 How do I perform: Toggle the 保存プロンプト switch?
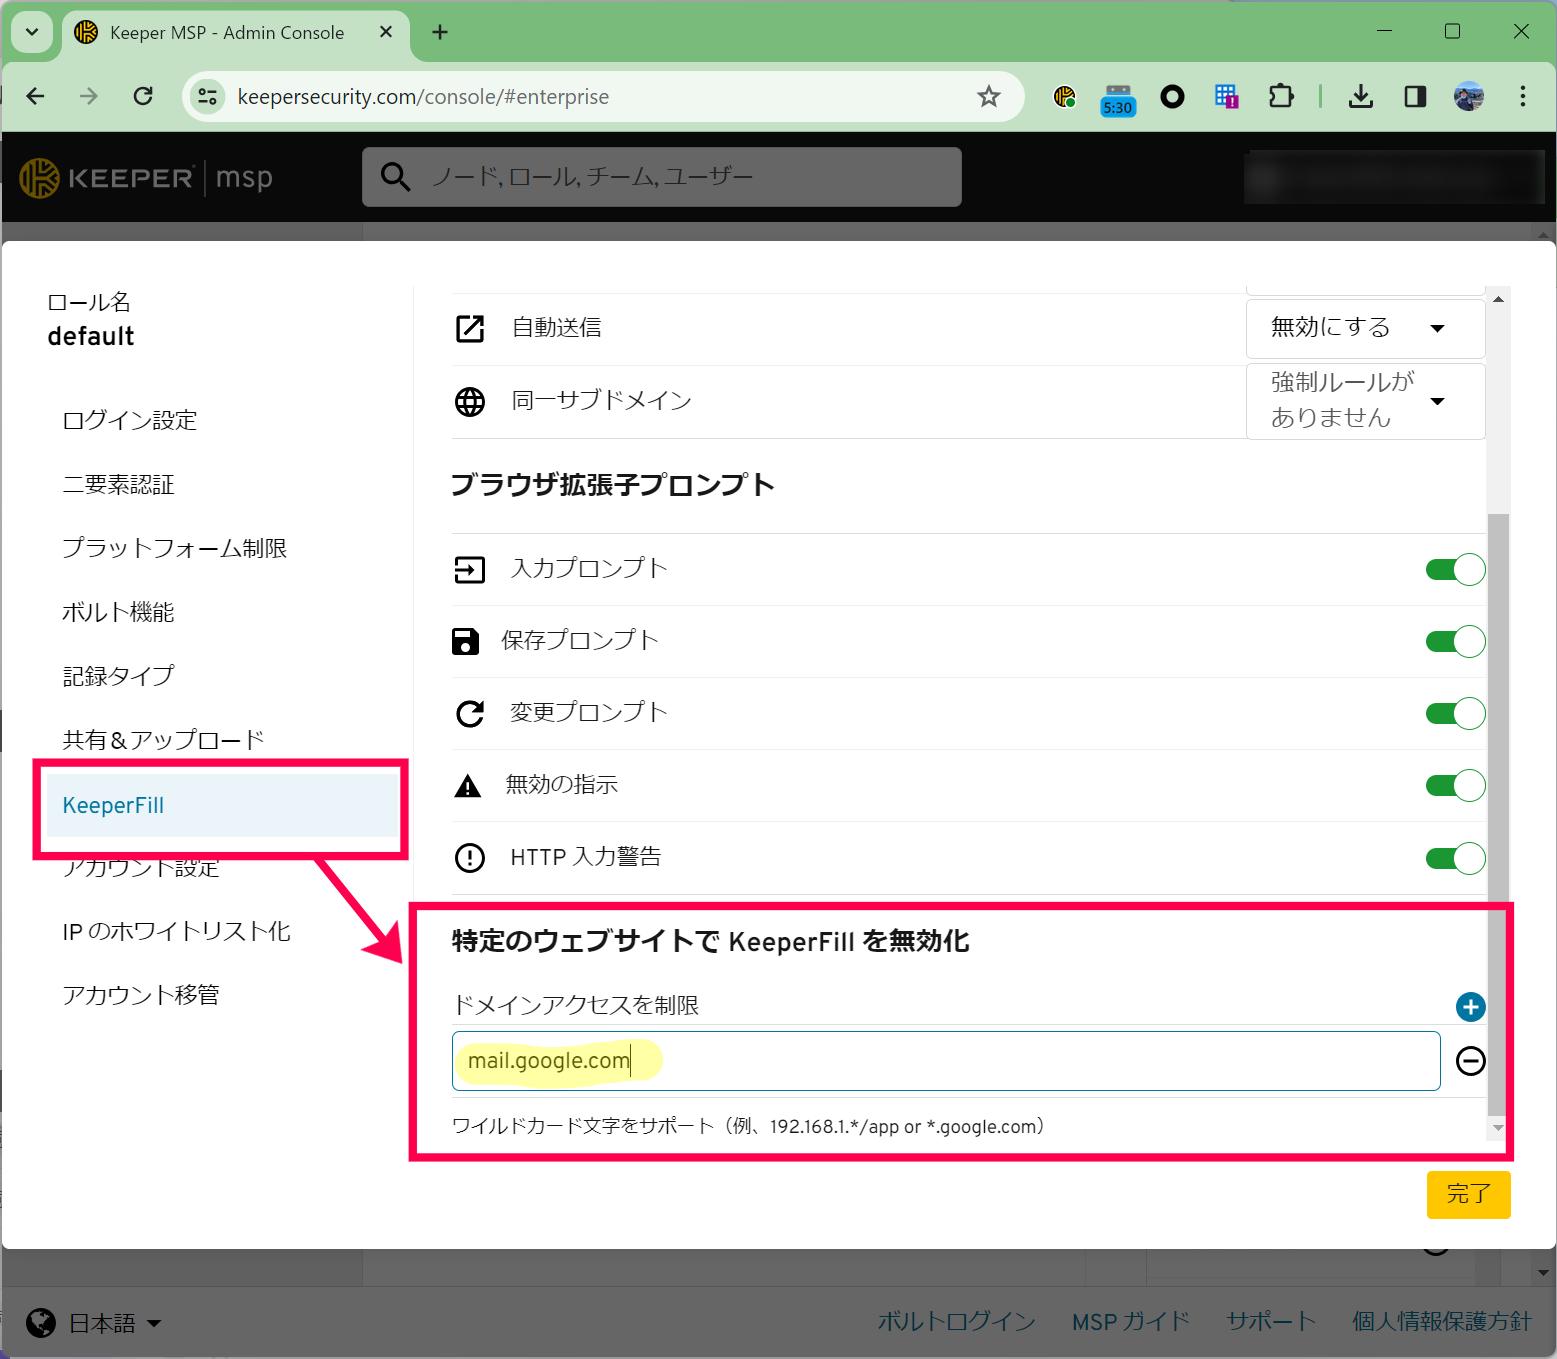coord(1455,641)
